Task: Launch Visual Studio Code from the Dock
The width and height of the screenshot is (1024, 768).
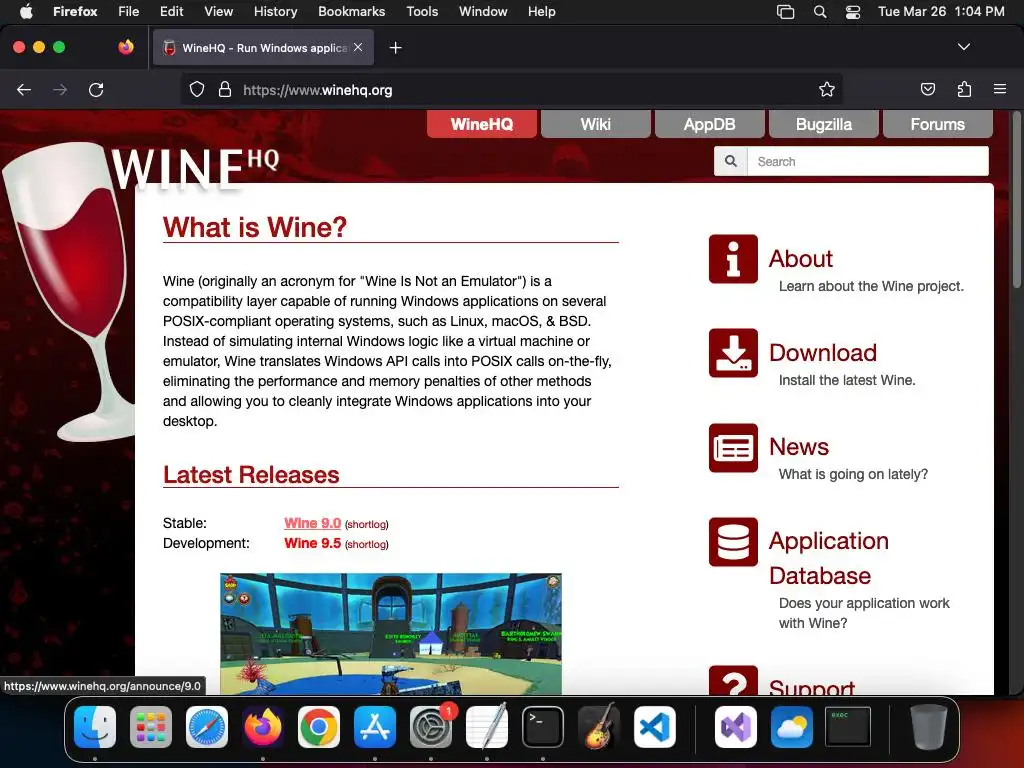Action: coord(654,727)
